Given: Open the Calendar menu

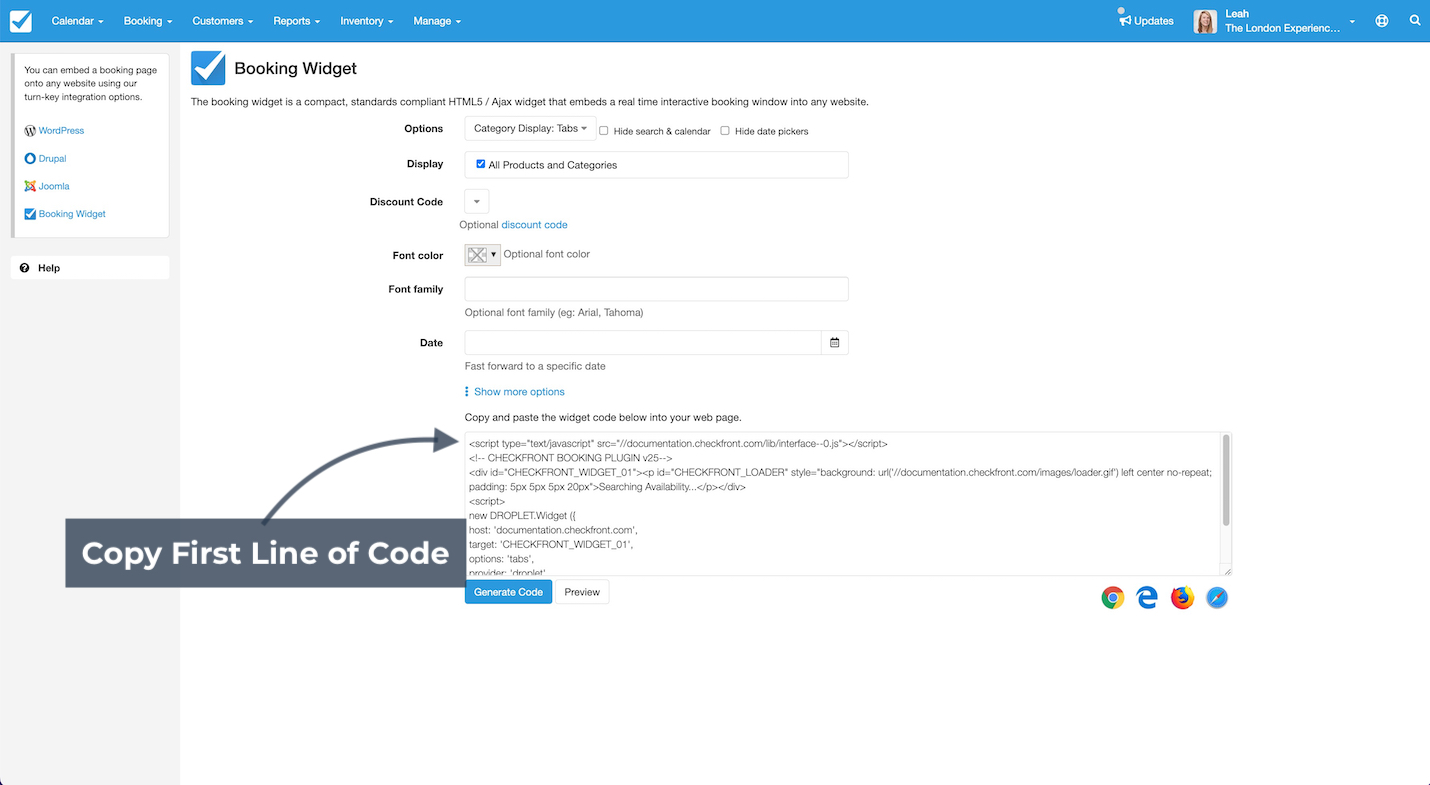Looking at the screenshot, I should click(x=78, y=21).
